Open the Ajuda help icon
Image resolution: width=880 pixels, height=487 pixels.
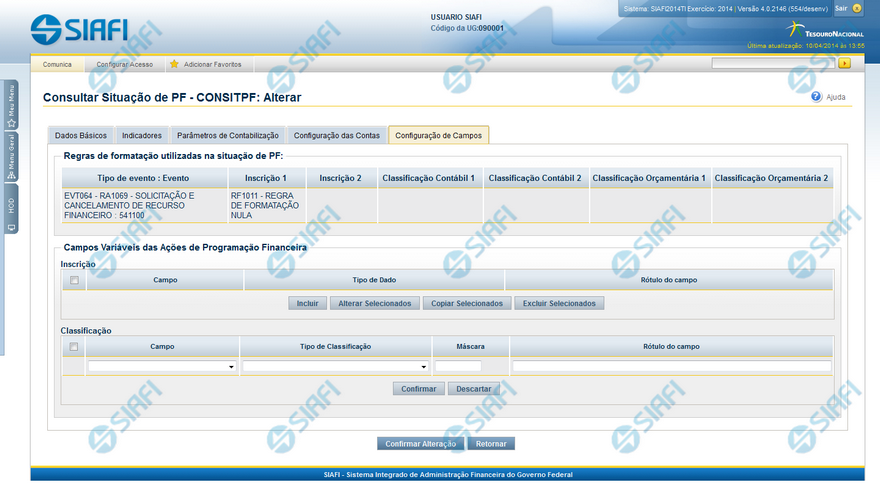pos(816,97)
